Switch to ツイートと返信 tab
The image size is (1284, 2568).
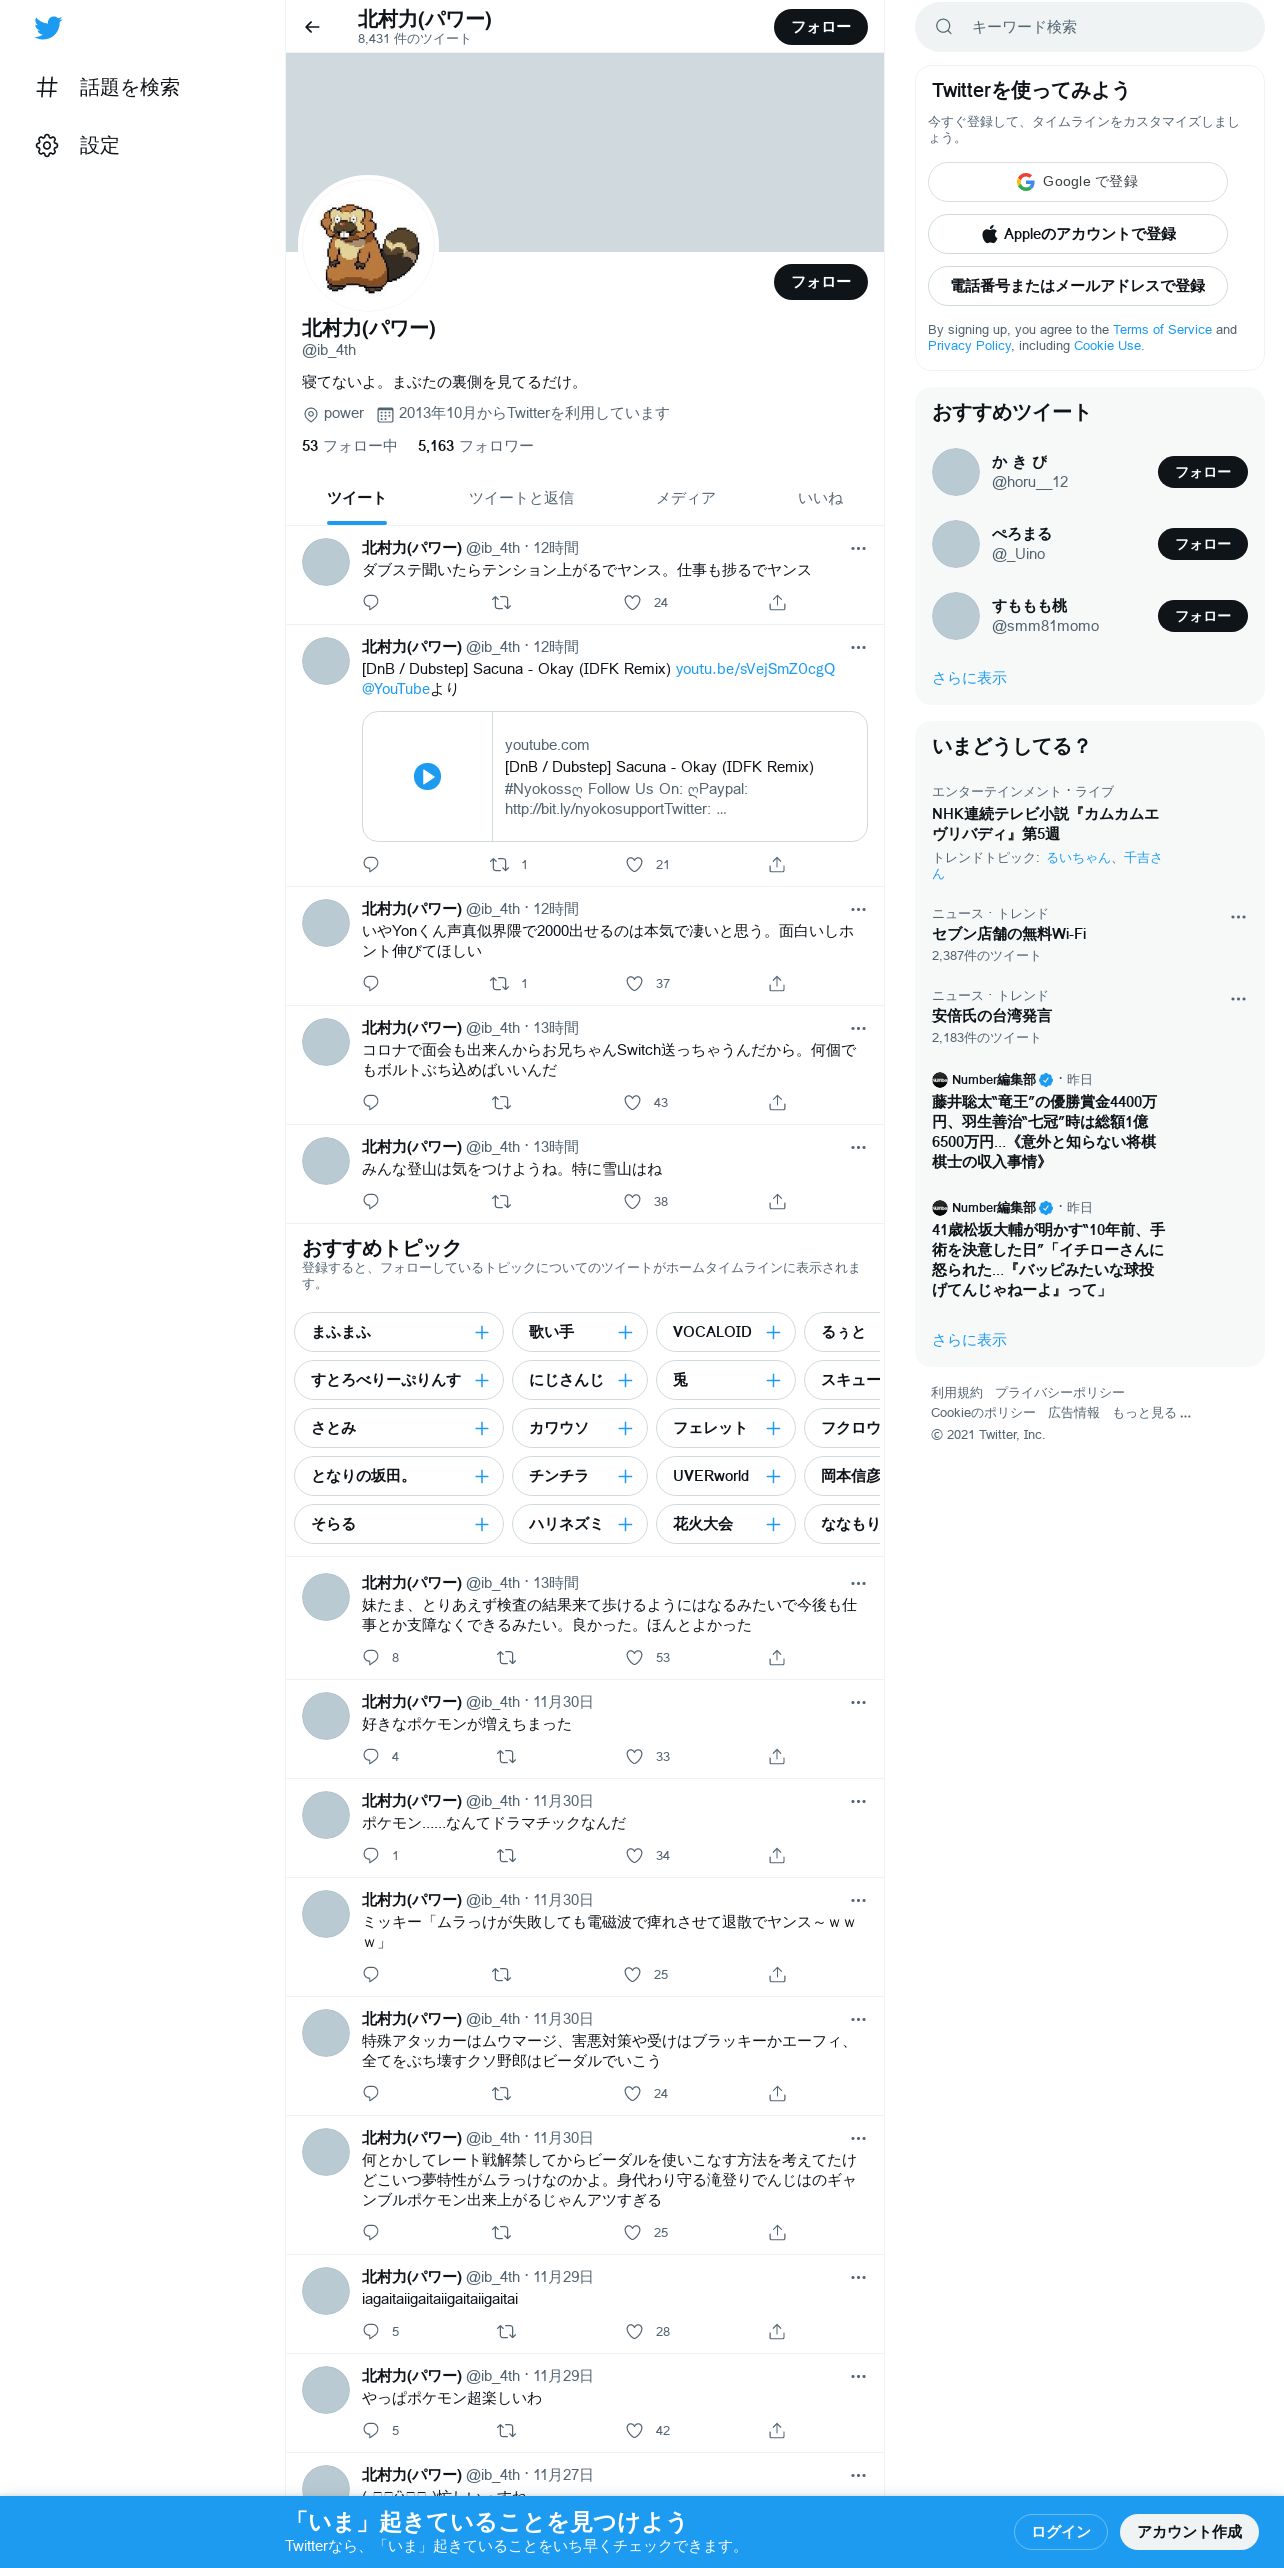521,498
